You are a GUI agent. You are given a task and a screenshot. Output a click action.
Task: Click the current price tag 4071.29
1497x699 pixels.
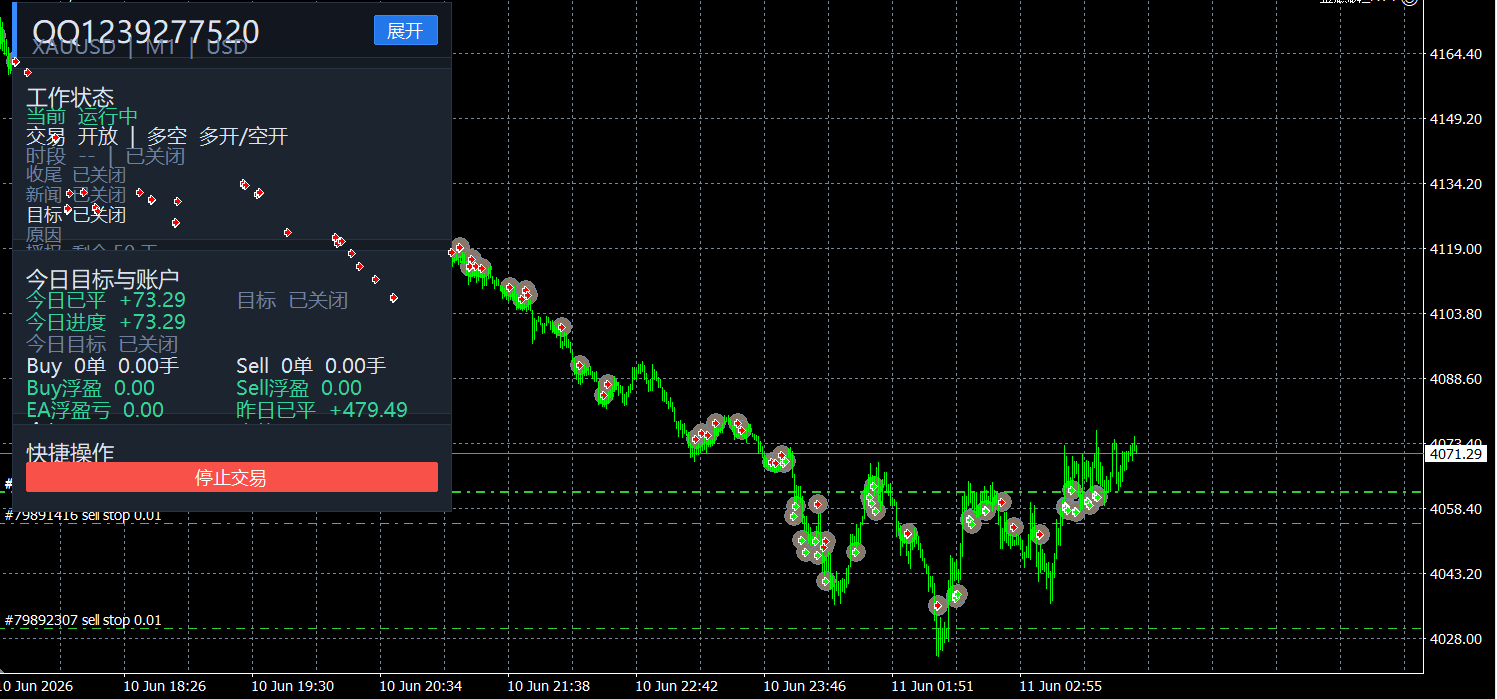pos(1457,454)
